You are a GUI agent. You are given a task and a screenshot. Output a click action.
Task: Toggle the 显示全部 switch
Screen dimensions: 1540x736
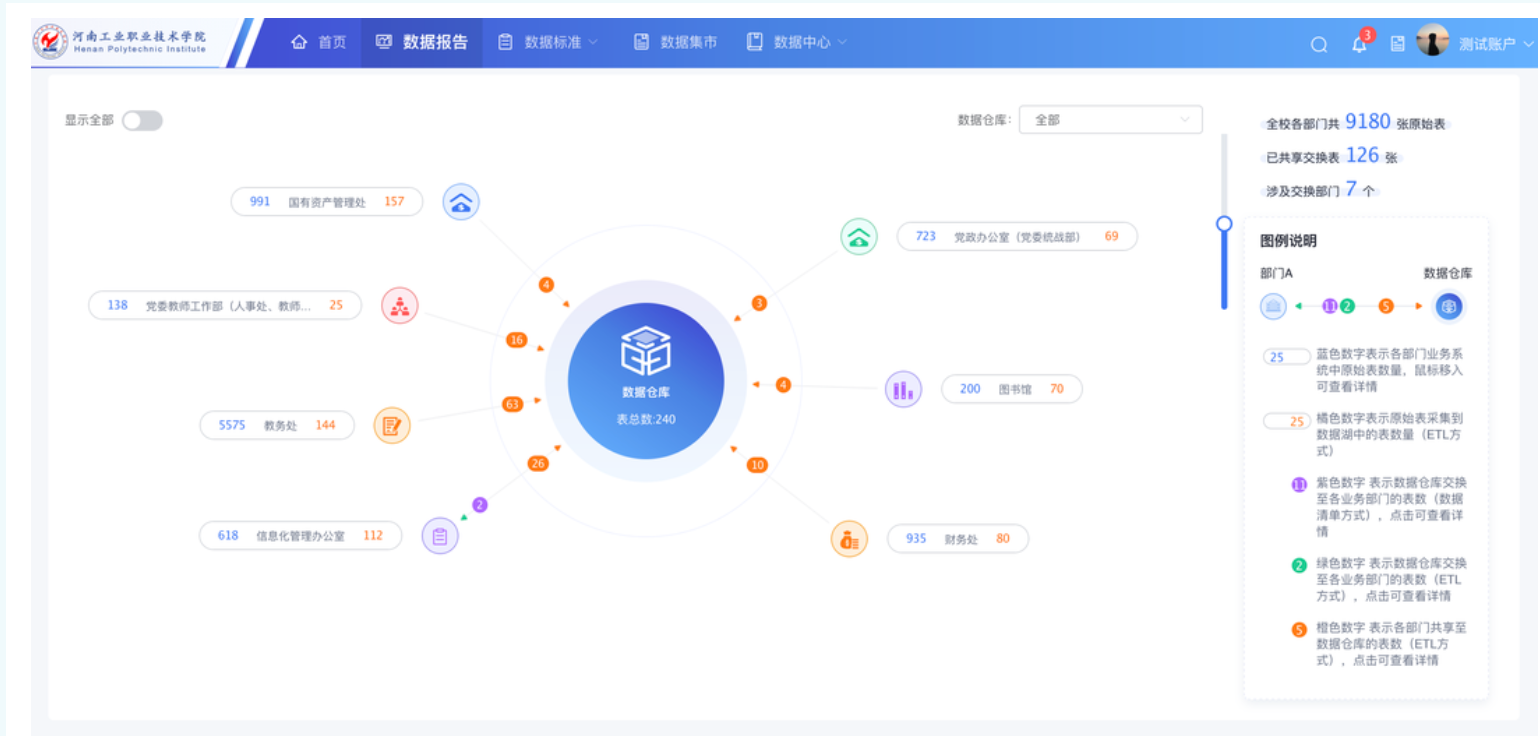tap(141, 119)
